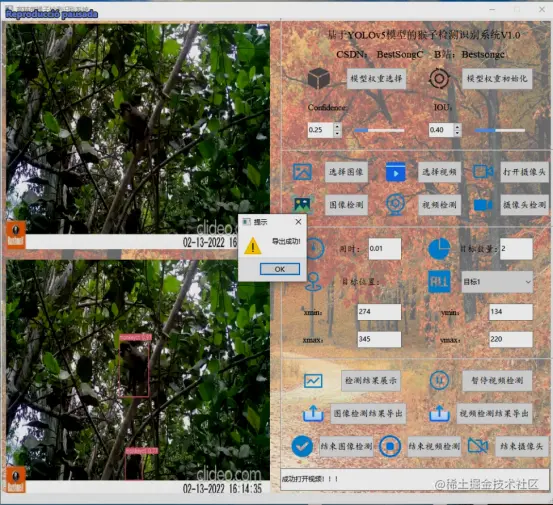Click the 用时 field showing 0.01
The image size is (553, 505).
(385, 249)
